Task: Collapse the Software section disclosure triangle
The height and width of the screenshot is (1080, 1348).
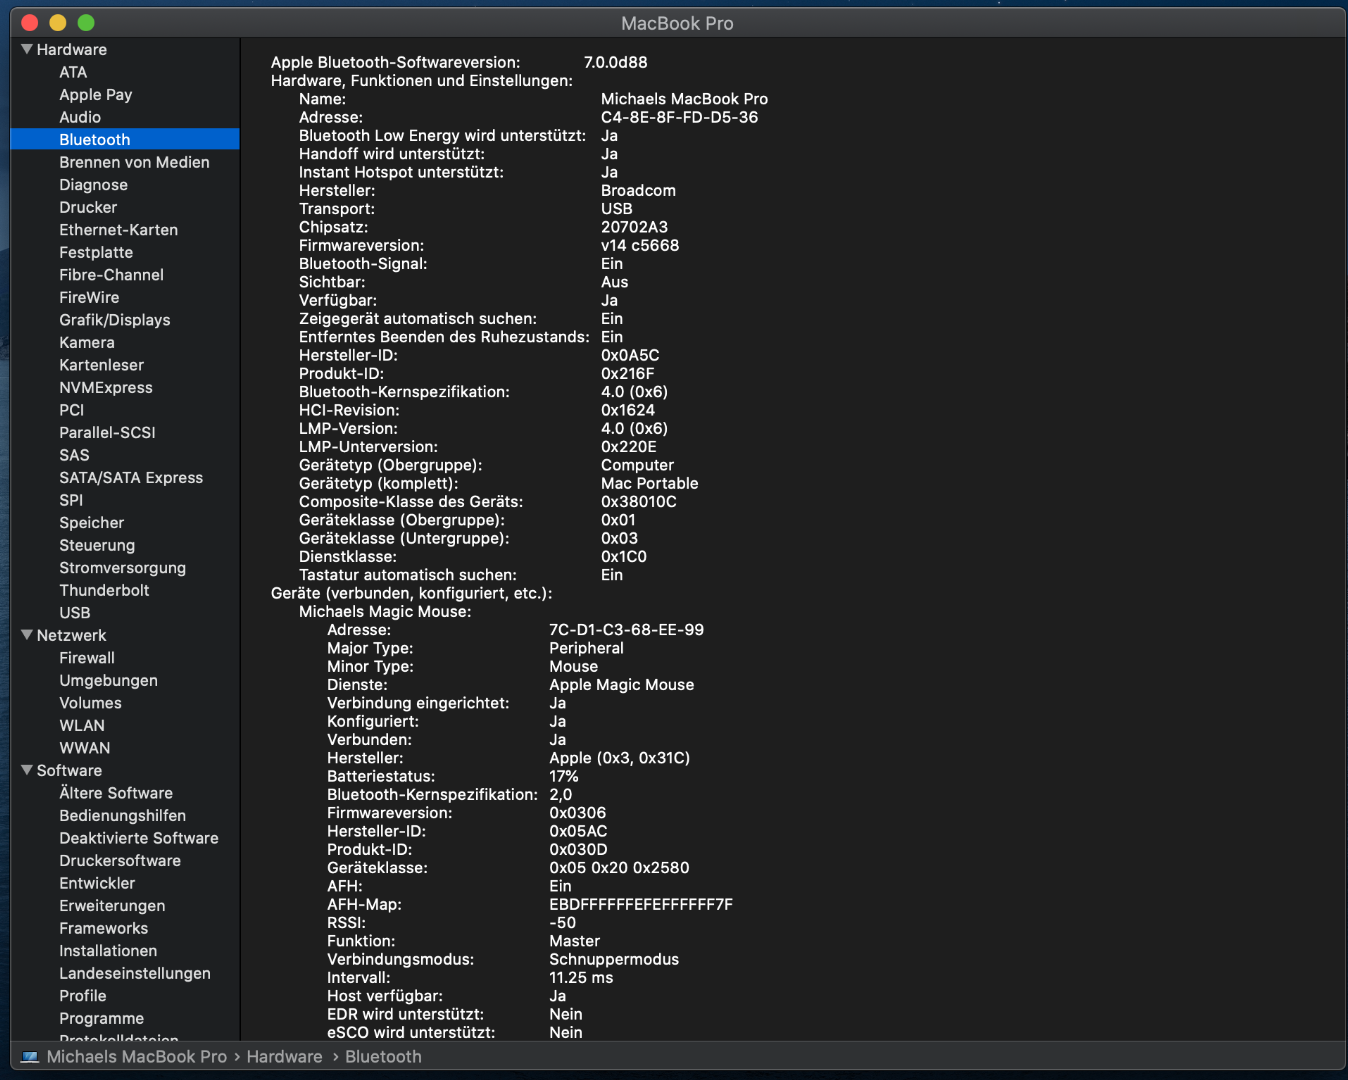Action: coord(27,770)
